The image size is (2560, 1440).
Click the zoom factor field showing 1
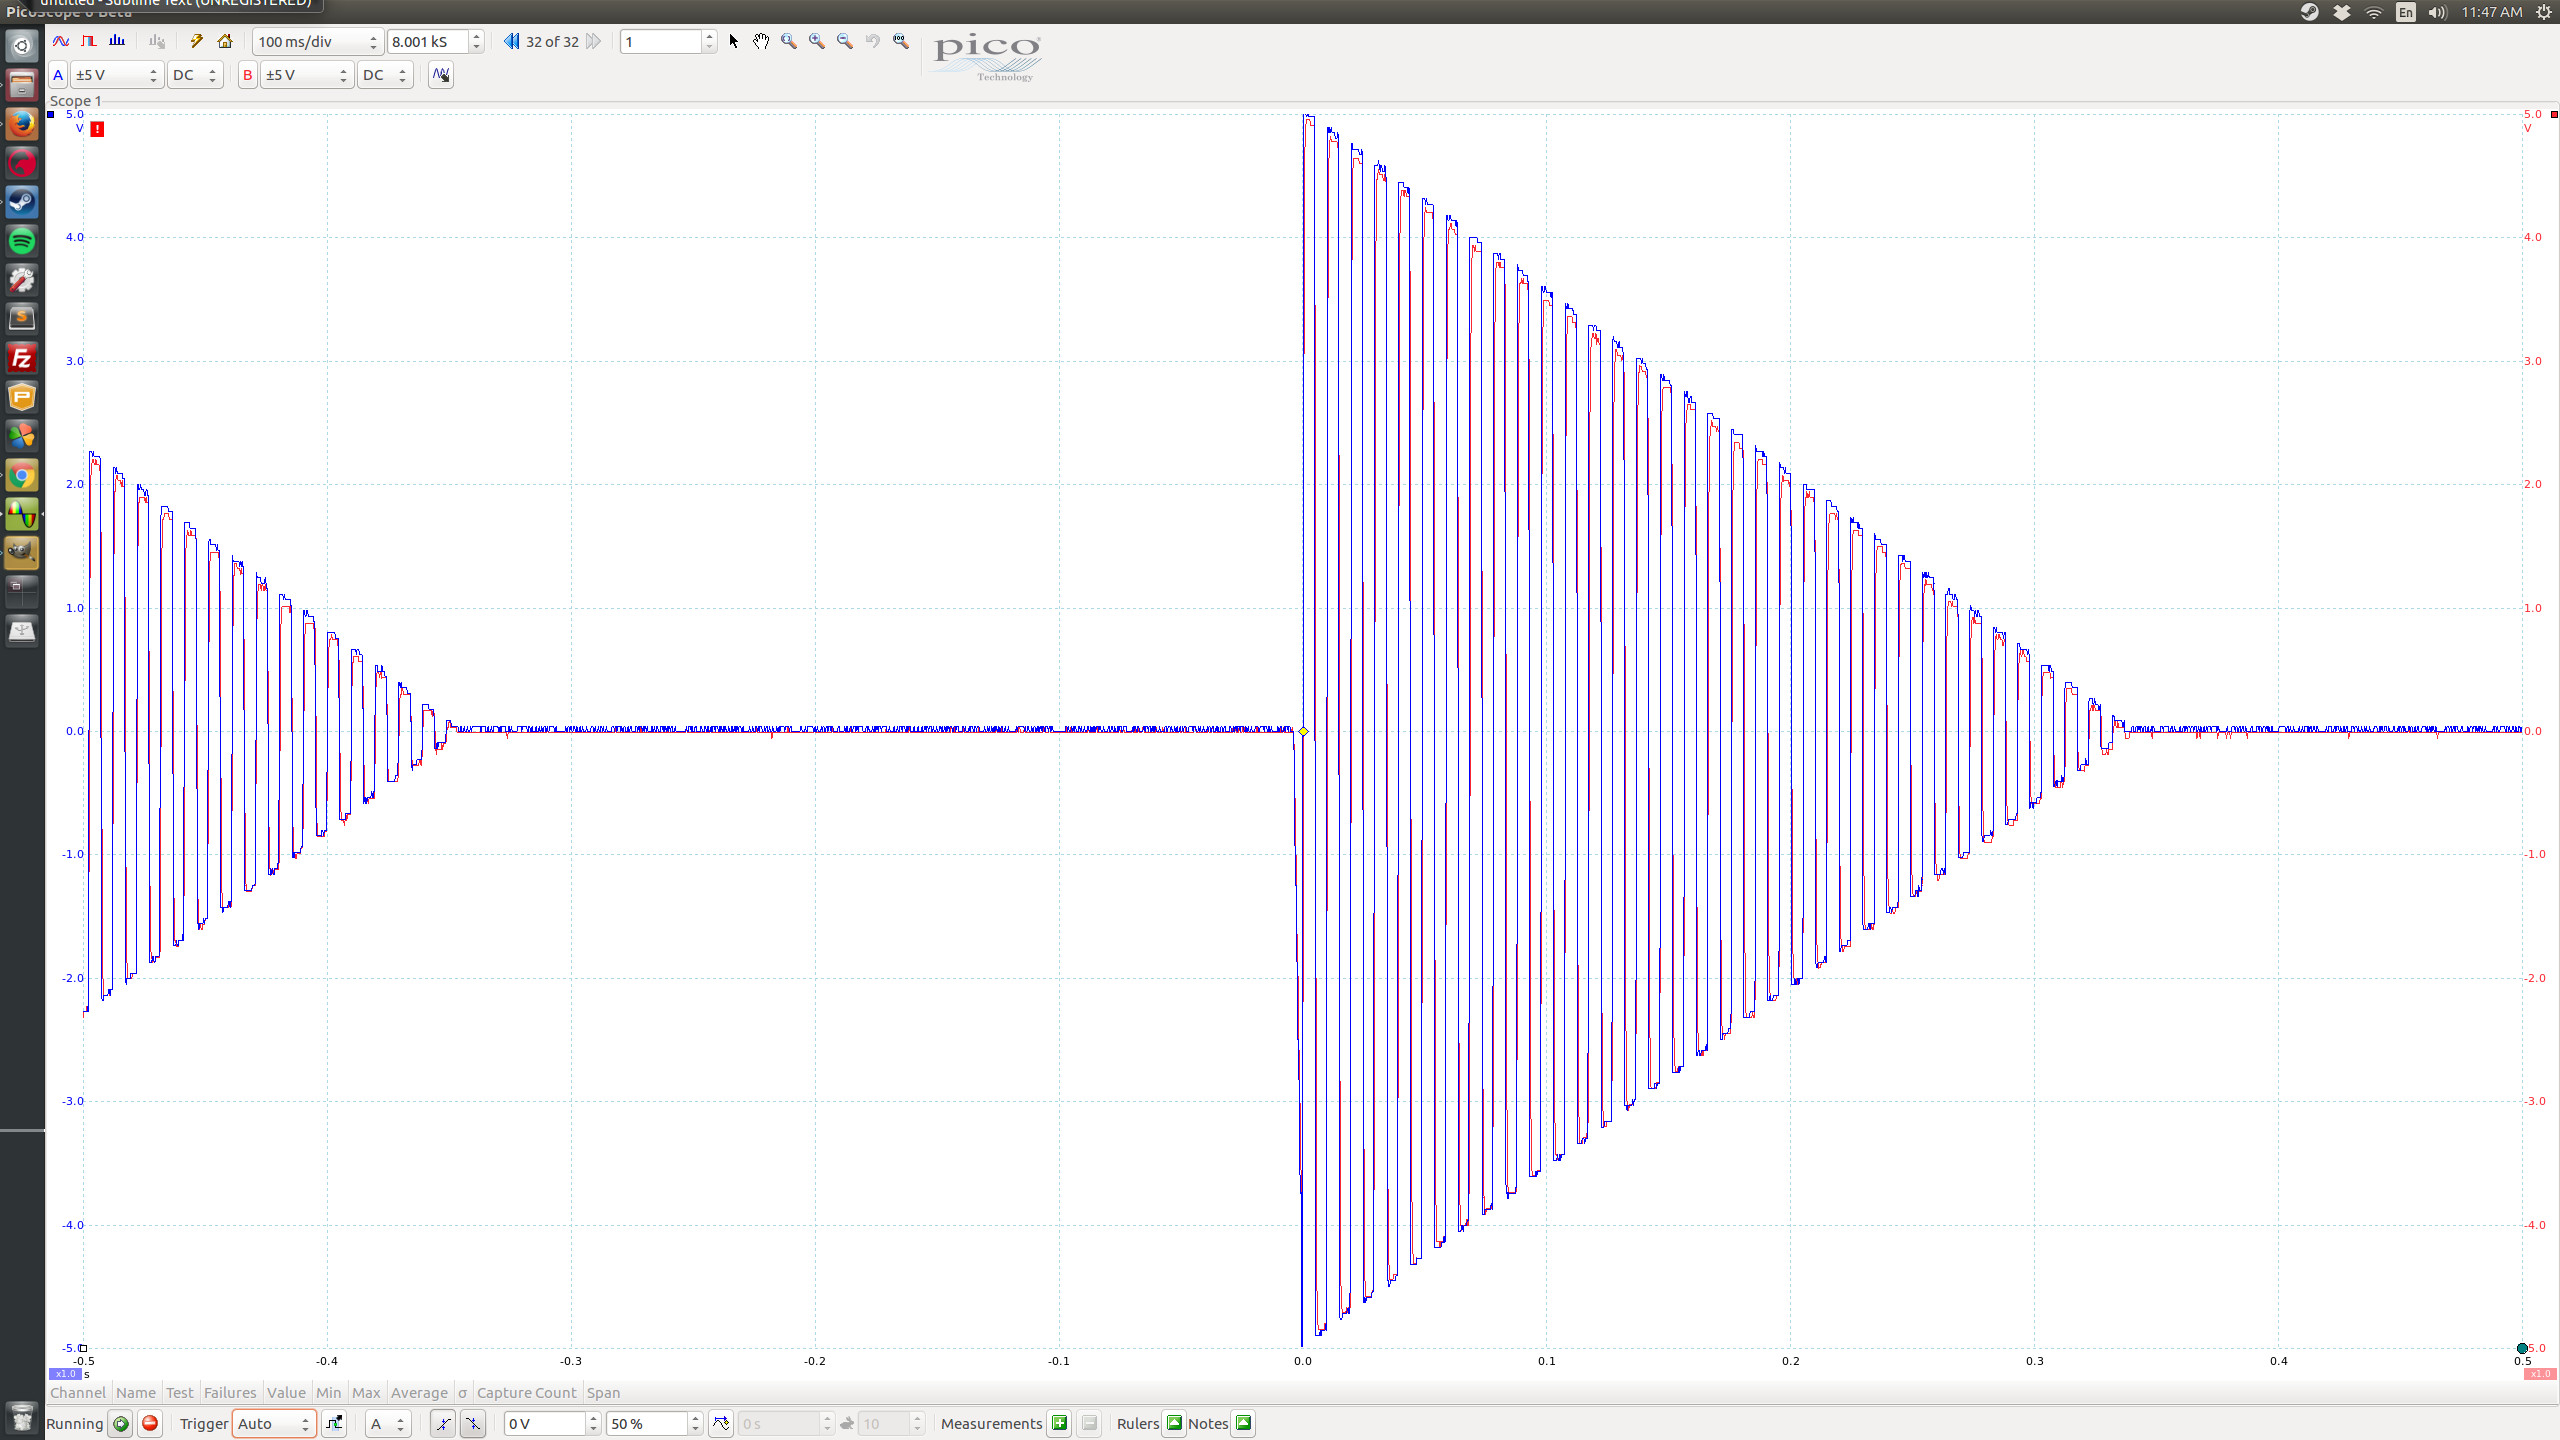coord(661,41)
